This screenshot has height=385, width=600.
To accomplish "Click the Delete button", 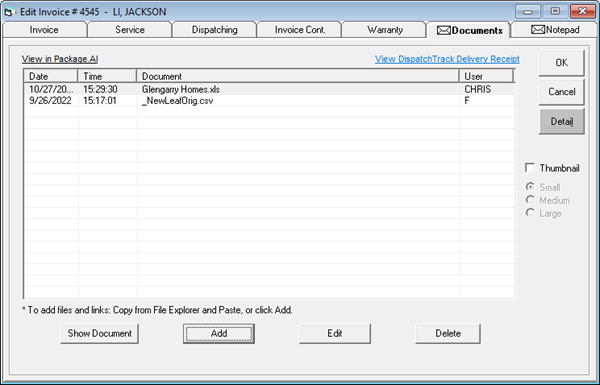I will [448, 333].
